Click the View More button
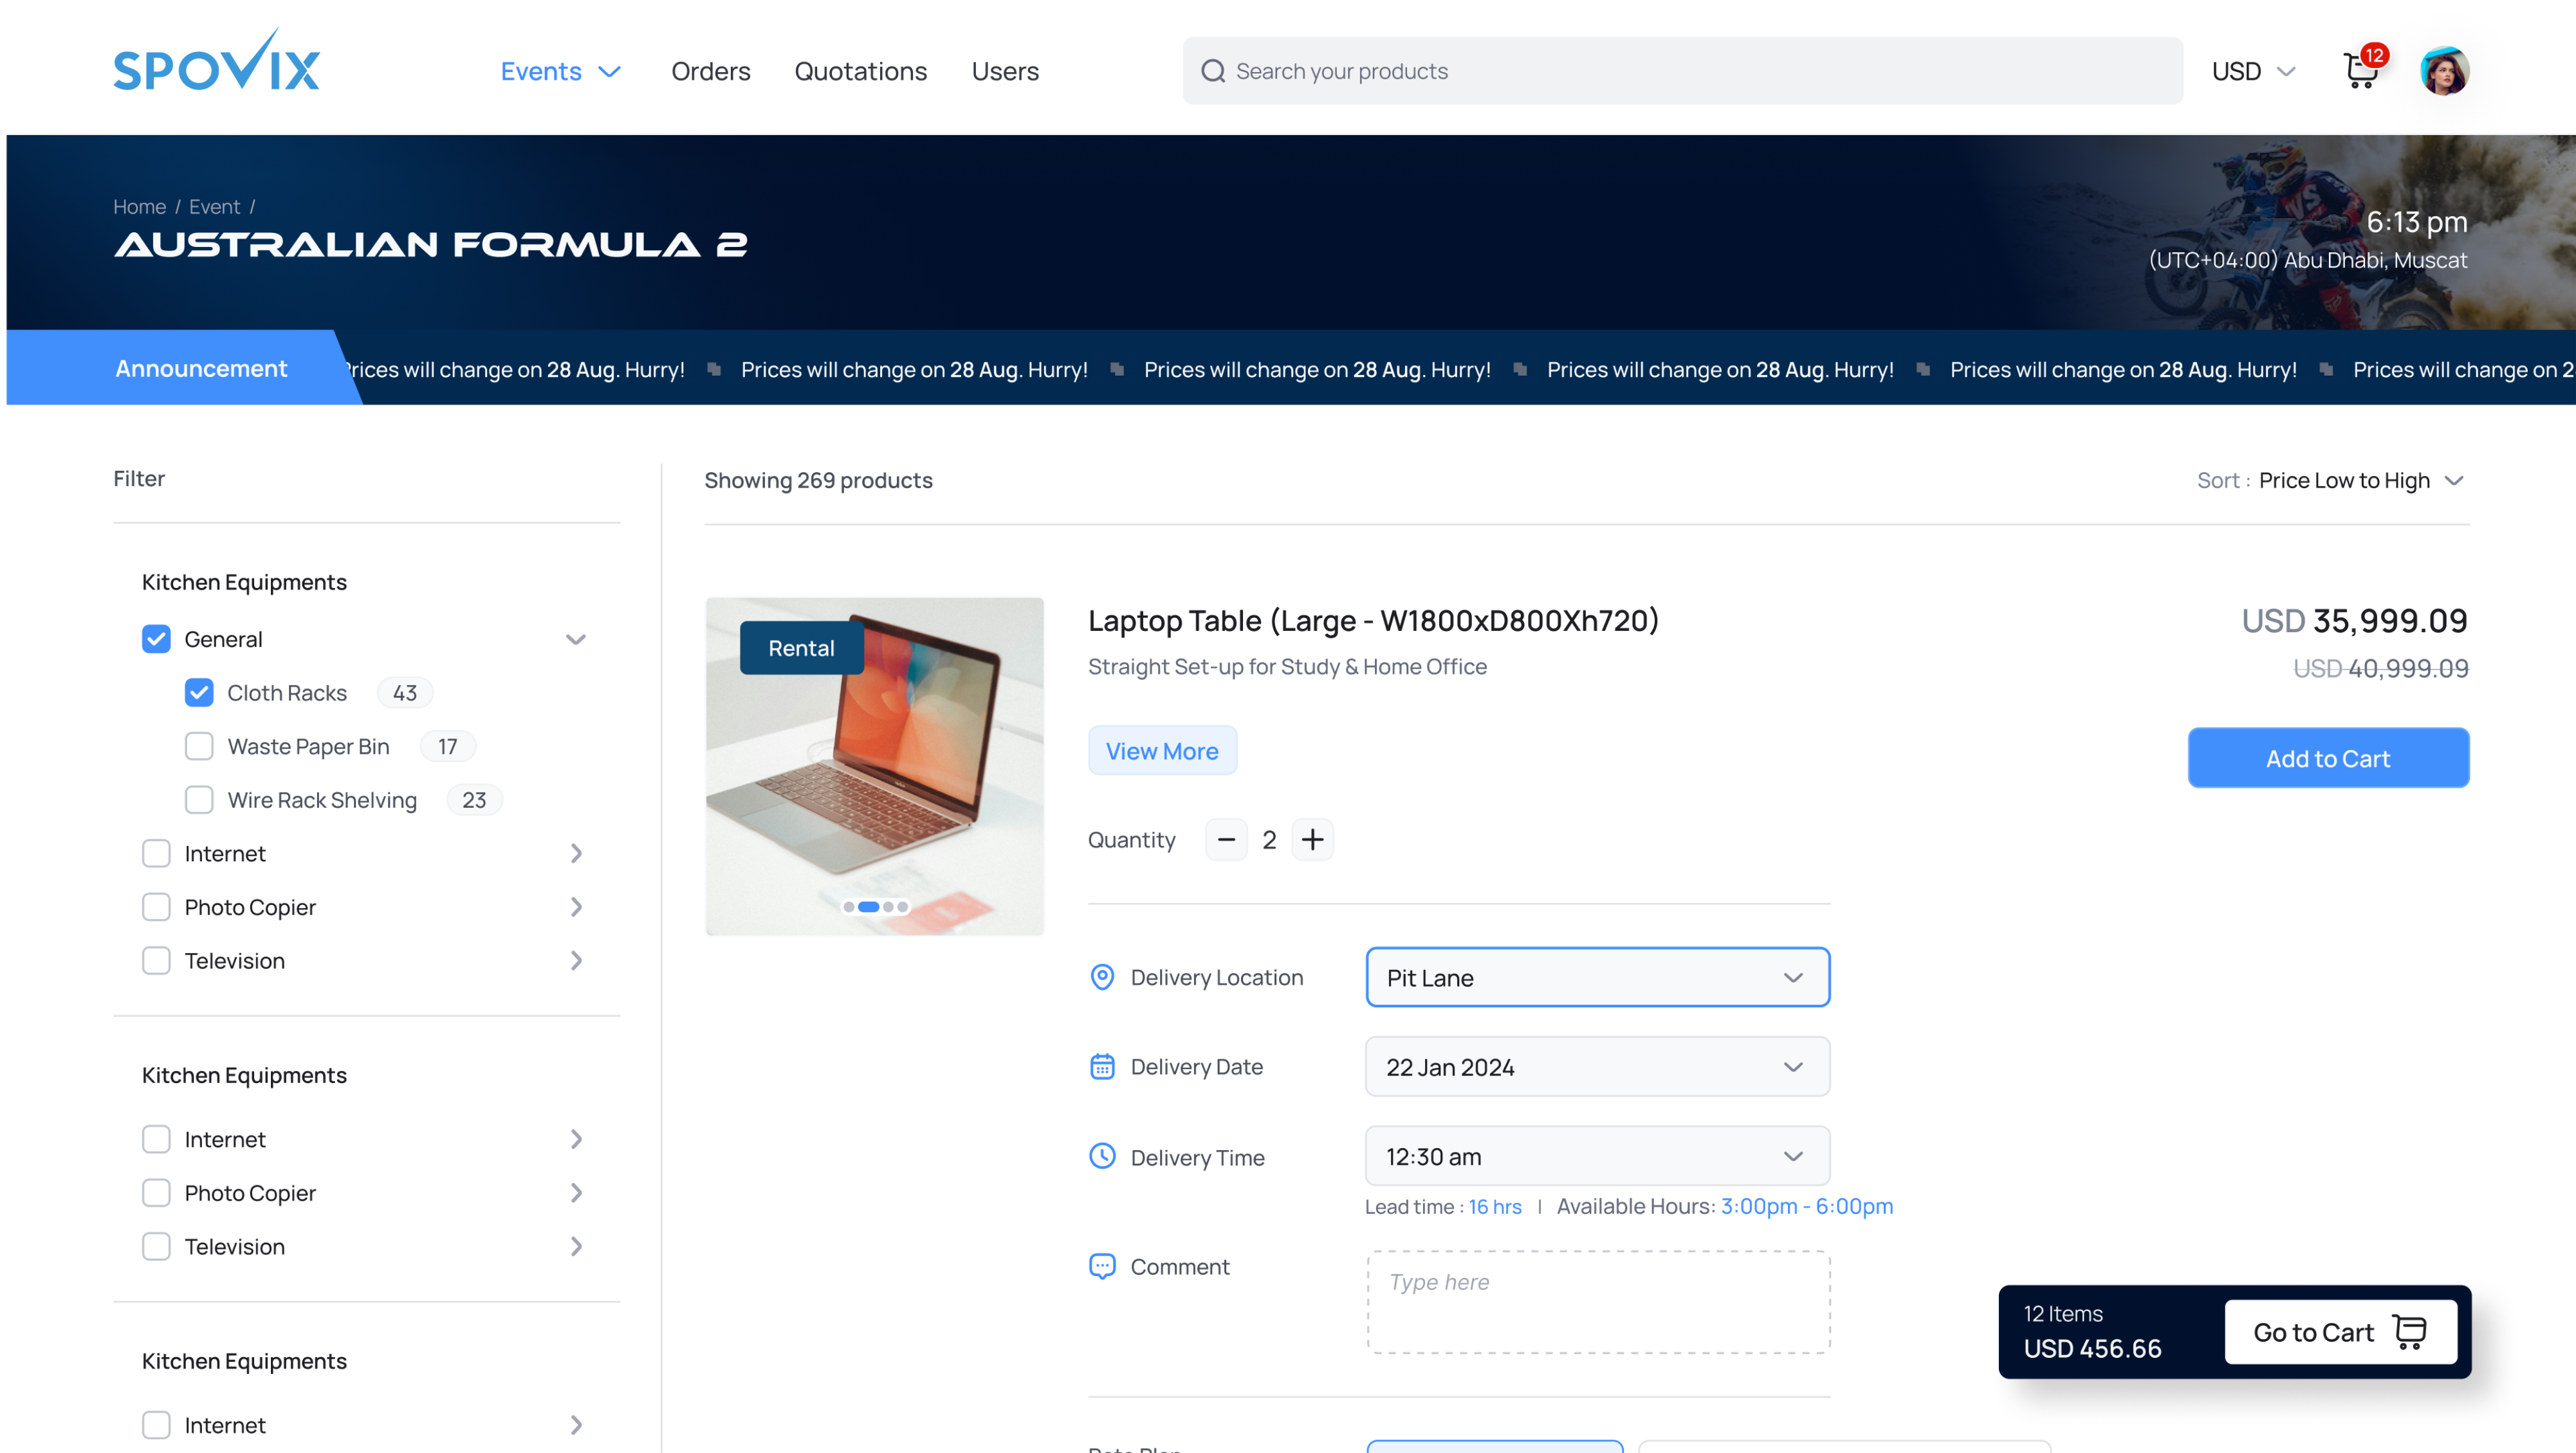2576x1453 pixels. [x=1162, y=751]
